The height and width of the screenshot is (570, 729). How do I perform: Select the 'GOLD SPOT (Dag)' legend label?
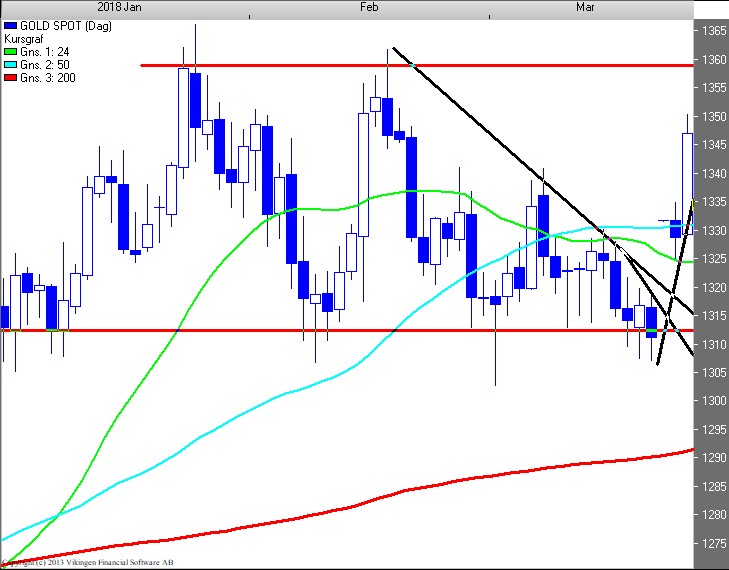[66, 26]
